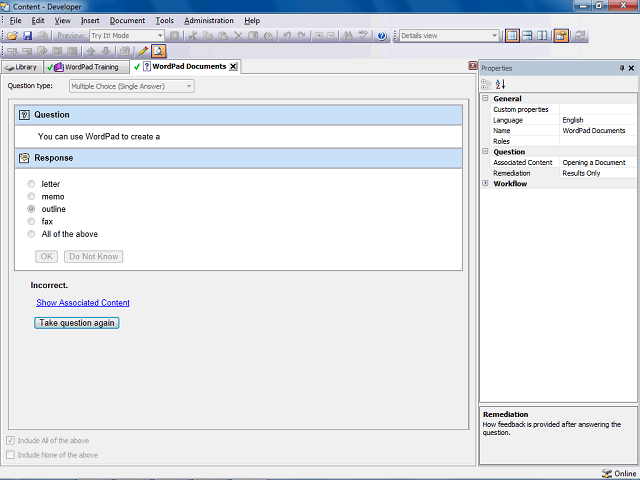Select the single pane layout icon
The width and height of the screenshot is (640, 480).
click(x=512, y=36)
